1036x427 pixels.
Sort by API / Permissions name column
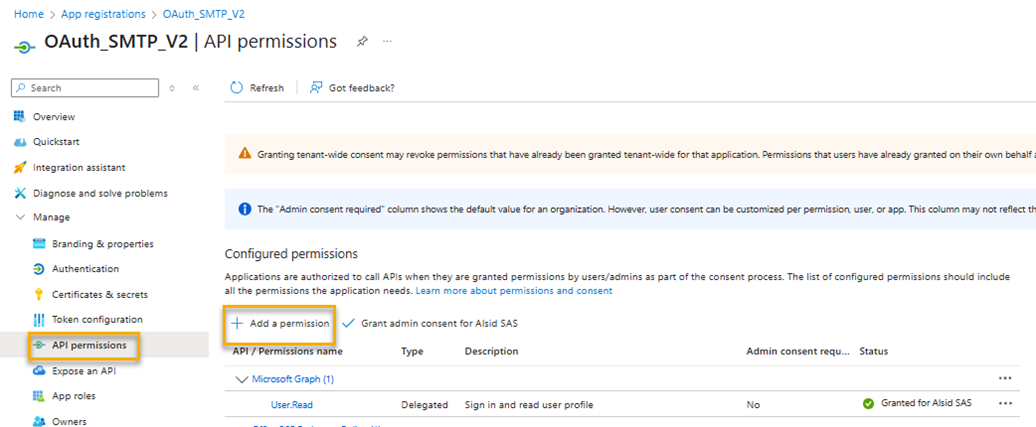(x=287, y=351)
